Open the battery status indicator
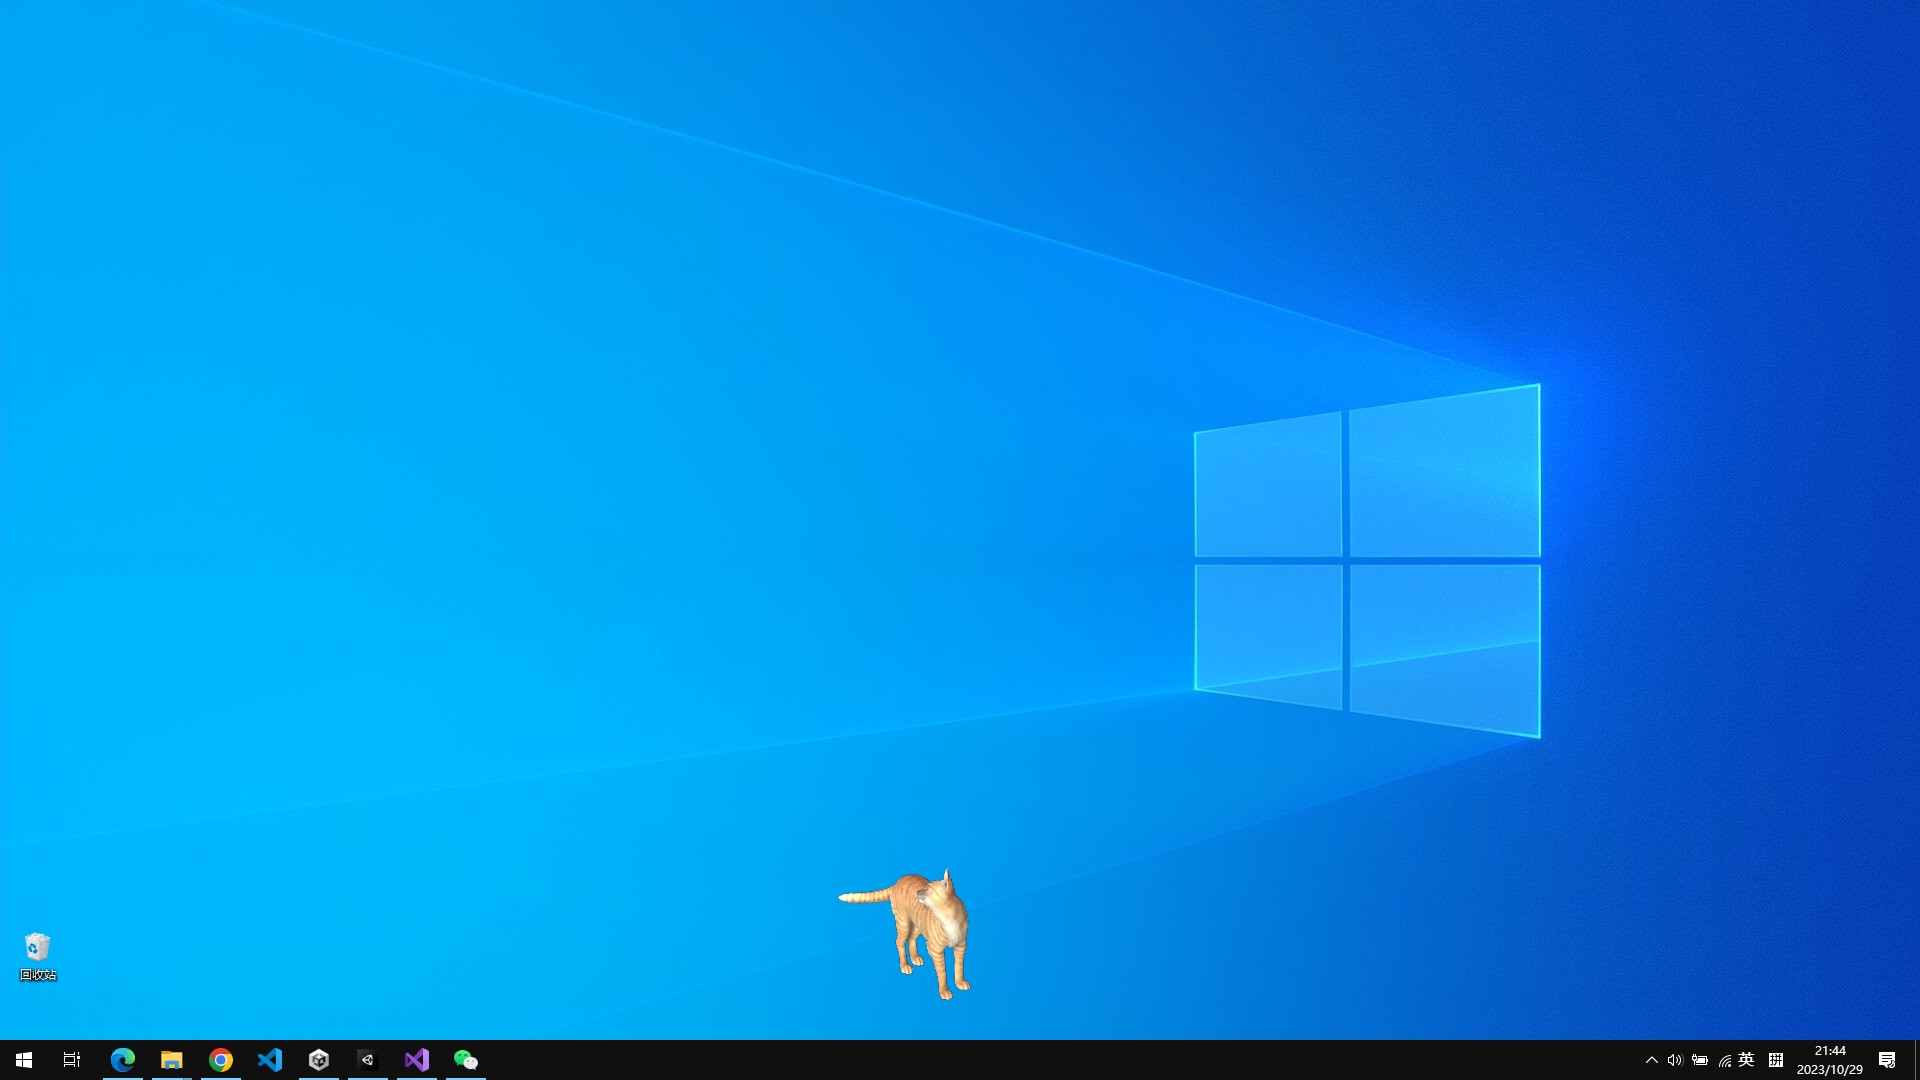The image size is (1920, 1080). point(1700,1060)
